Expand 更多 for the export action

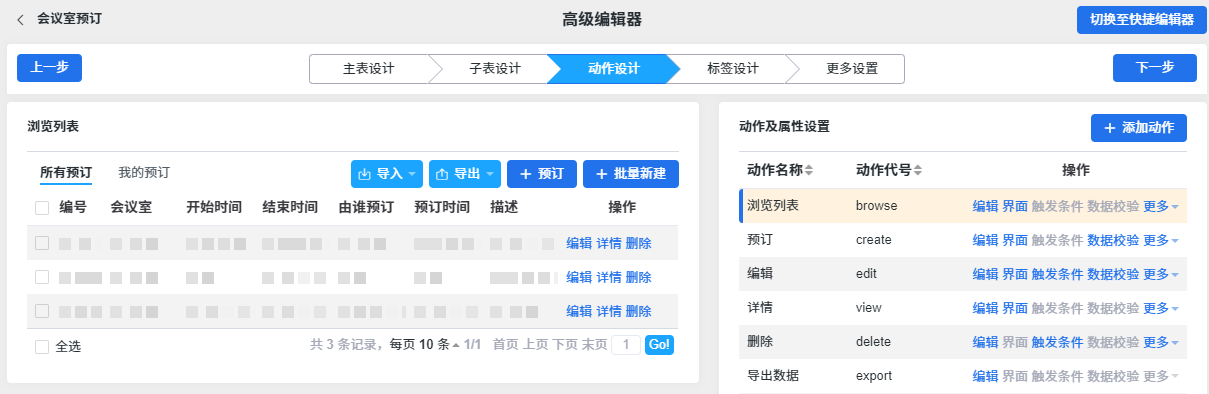coord(1161,376)
